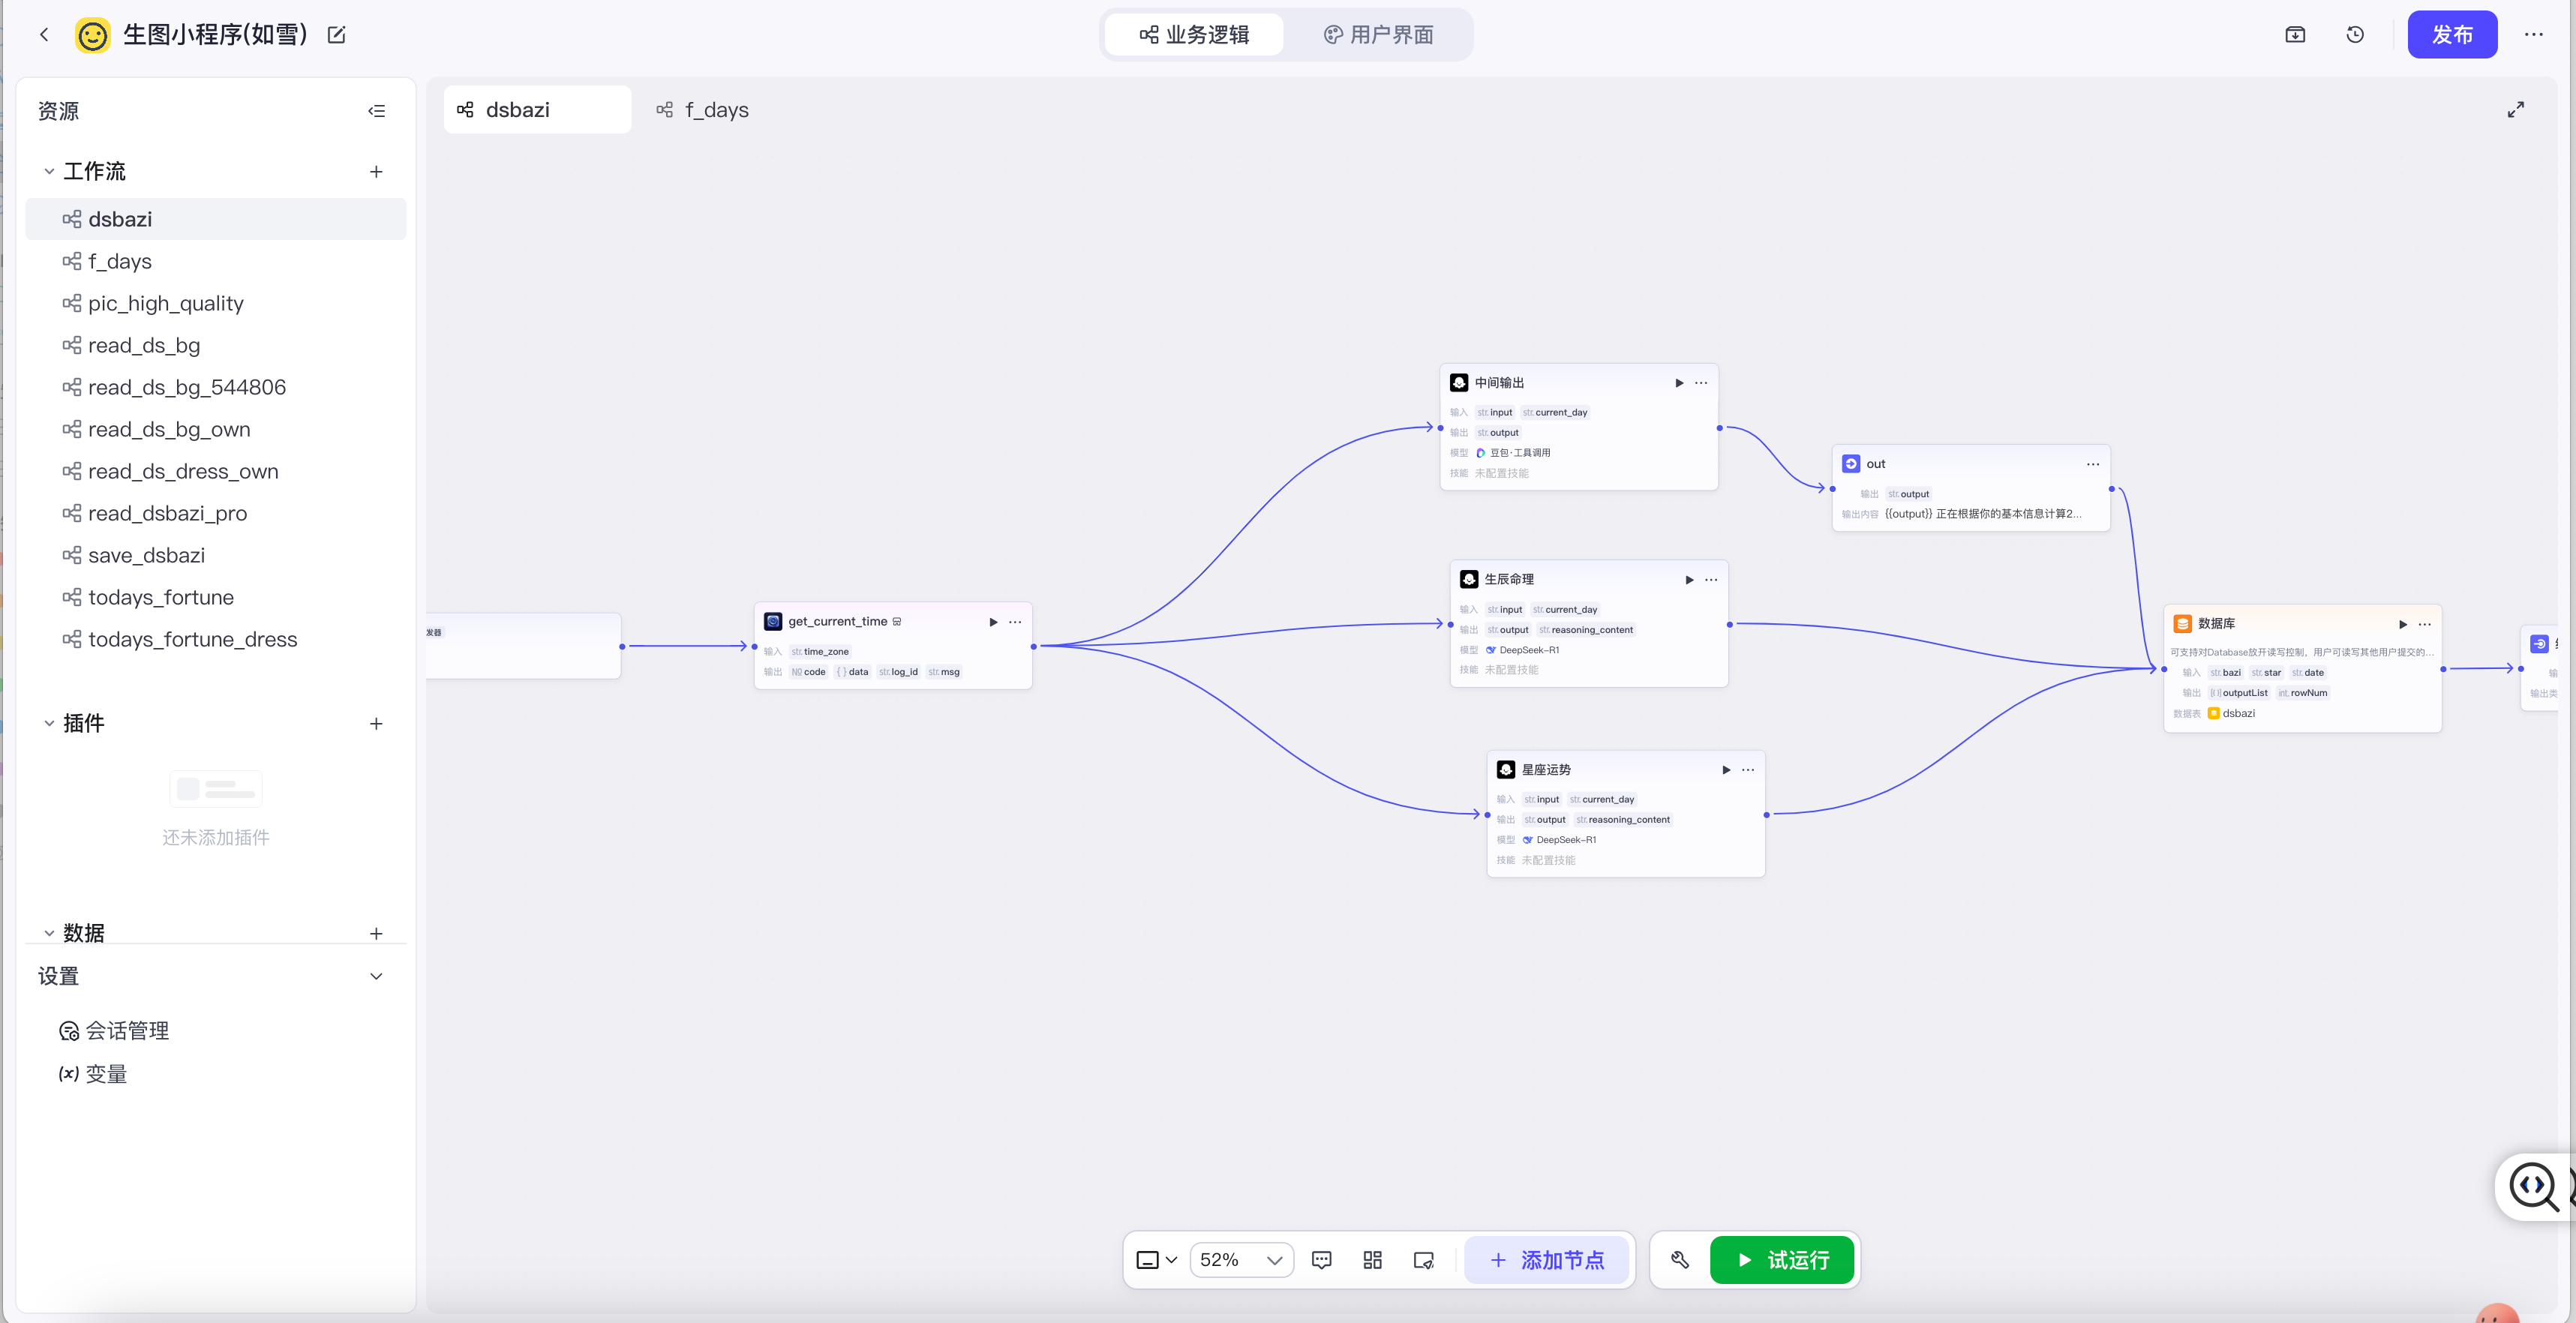Edit the project name pencil icon
This screenshot has width=2576, height=1323.
click(337, 35)
